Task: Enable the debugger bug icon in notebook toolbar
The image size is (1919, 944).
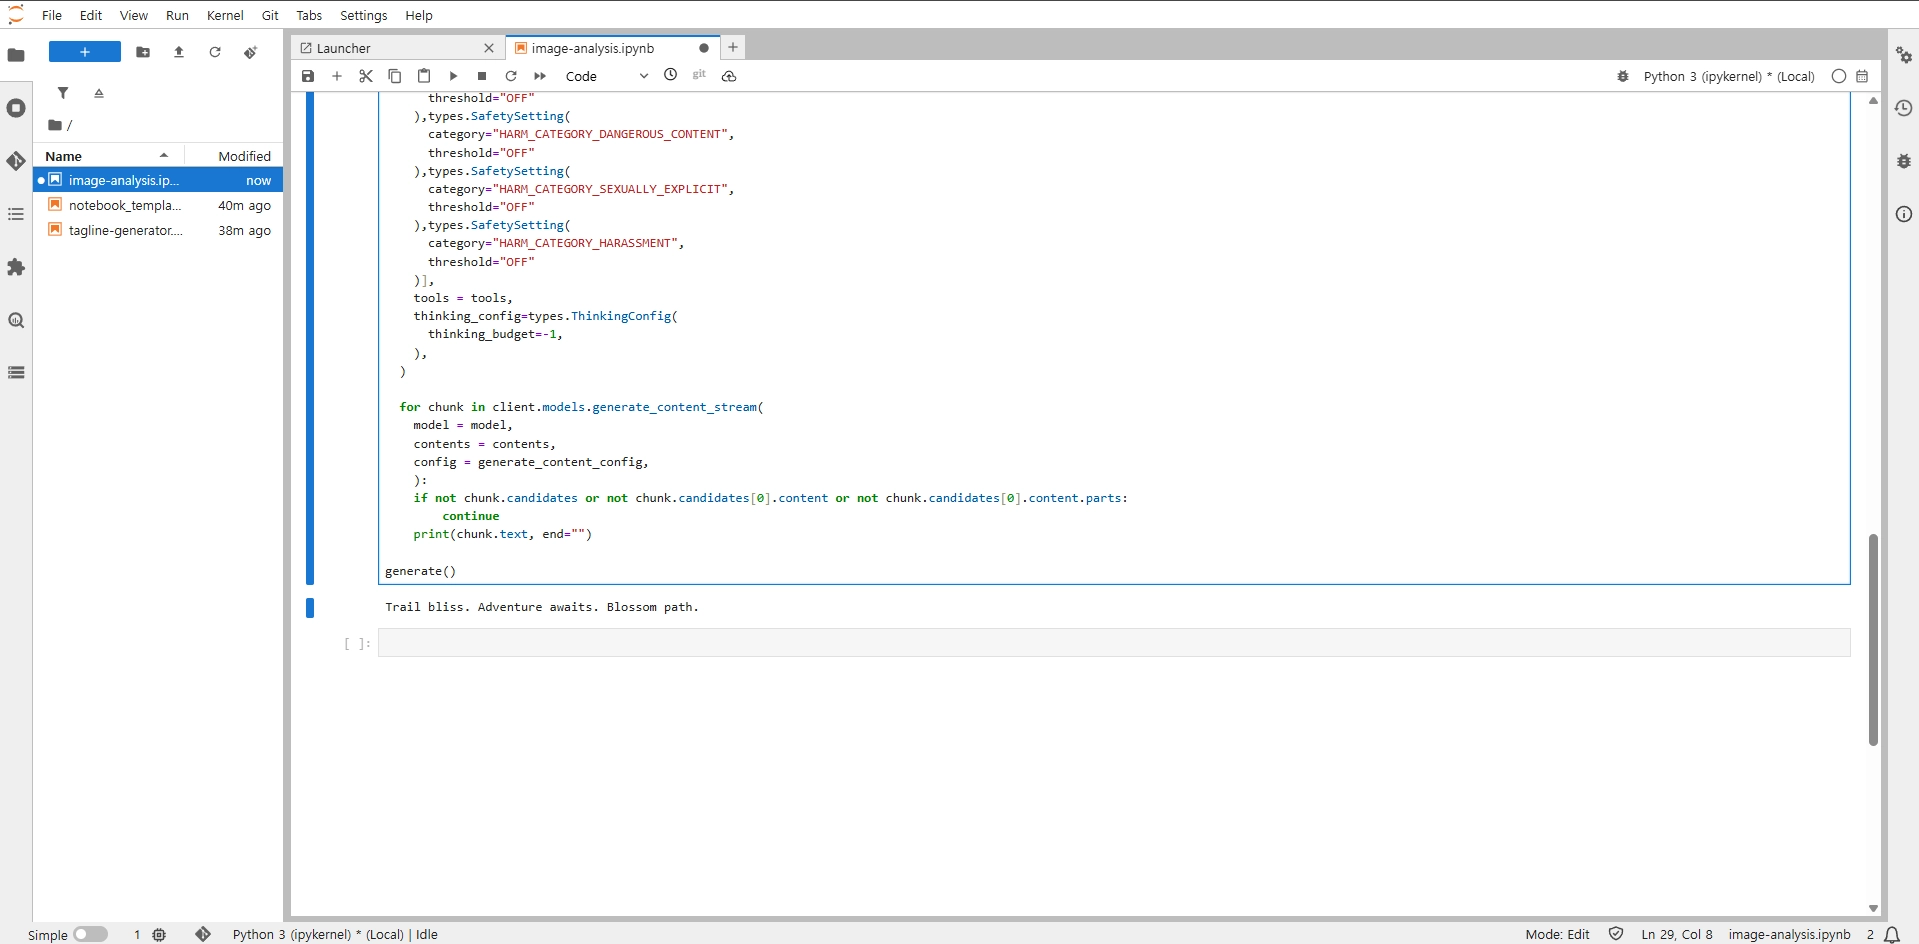Action: tap(1623, 76)
